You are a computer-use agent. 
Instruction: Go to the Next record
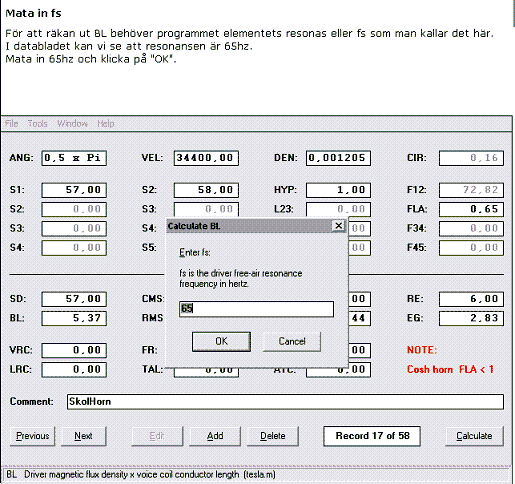[83, 436]
